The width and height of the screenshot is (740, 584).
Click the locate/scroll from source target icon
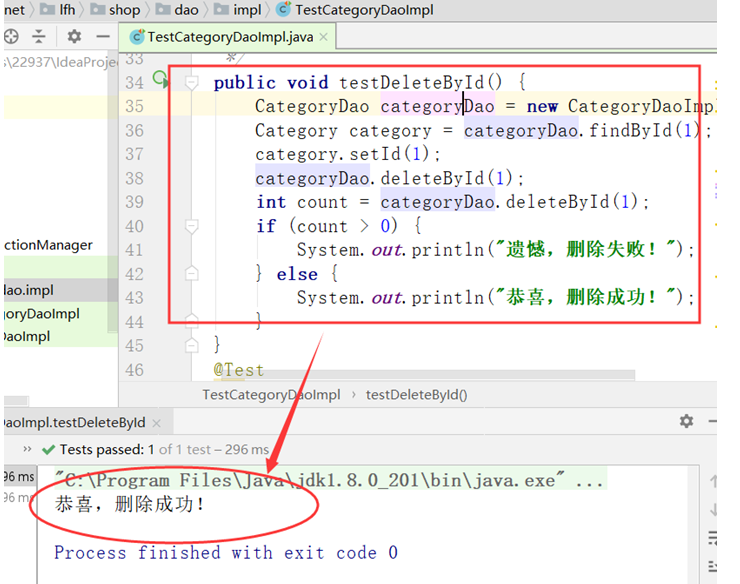(x=11, y=36)
